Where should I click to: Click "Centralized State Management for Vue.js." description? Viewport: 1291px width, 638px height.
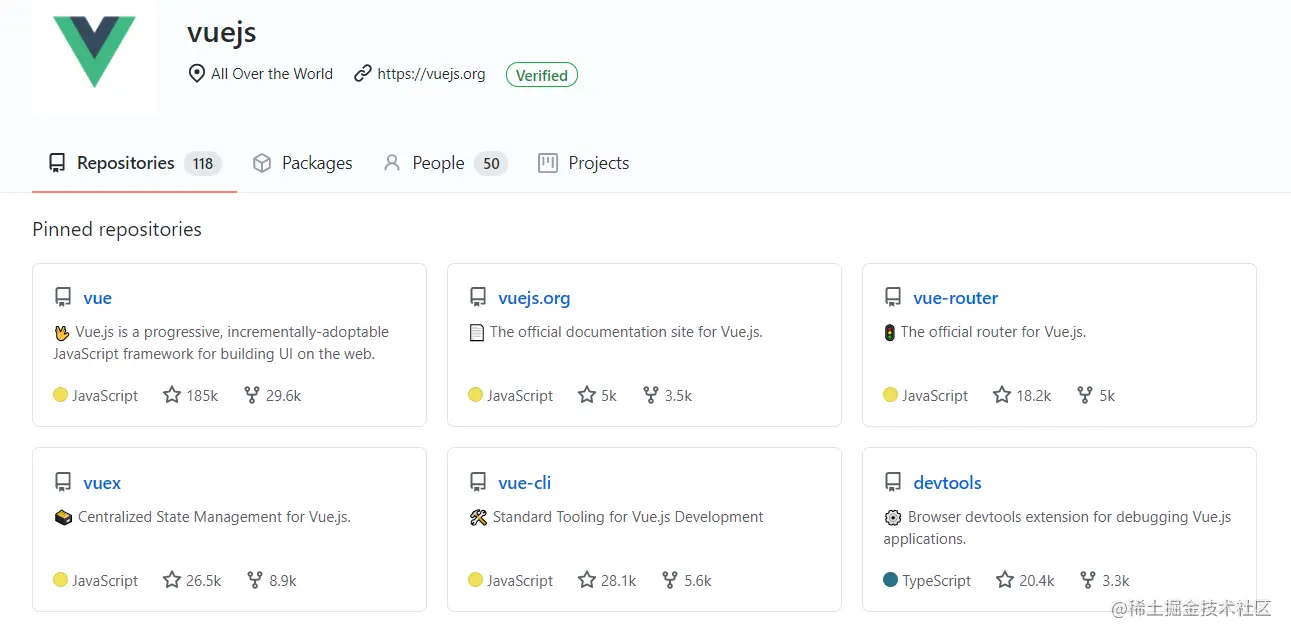pos(214,517)
